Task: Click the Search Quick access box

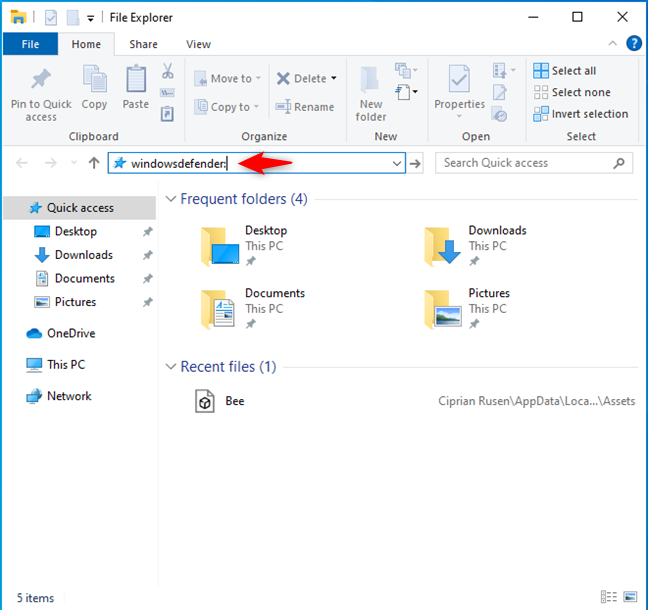Action: tap(534, 163)
